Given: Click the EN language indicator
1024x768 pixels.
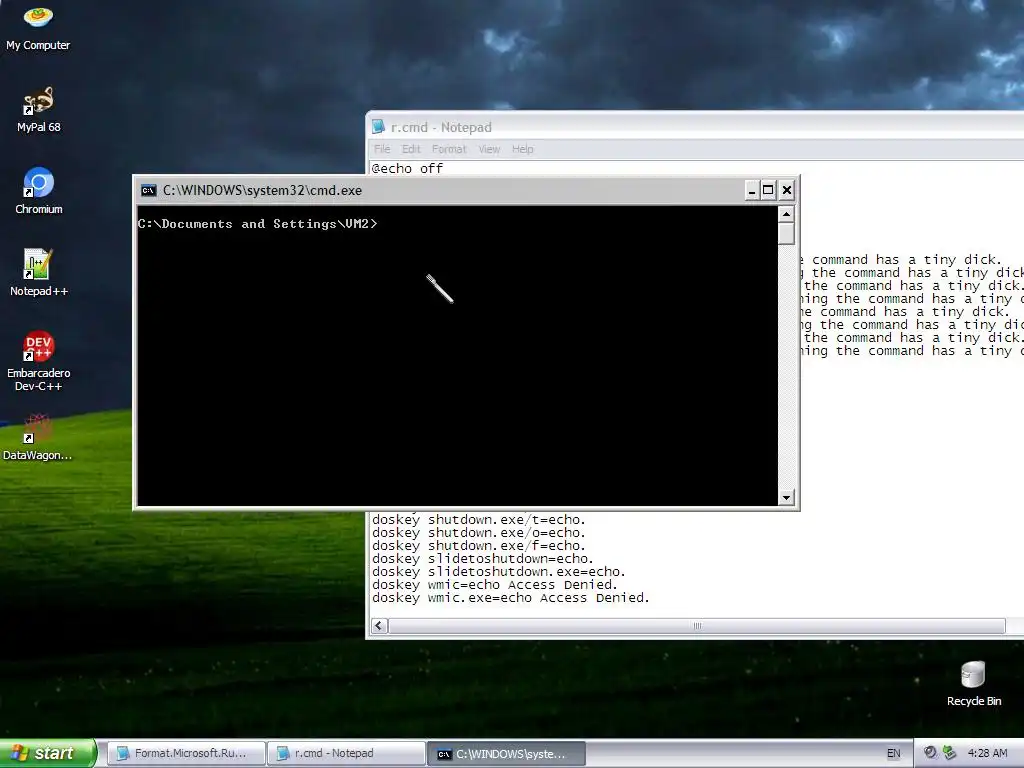Looking at the screenshot, I should [893, 753].
